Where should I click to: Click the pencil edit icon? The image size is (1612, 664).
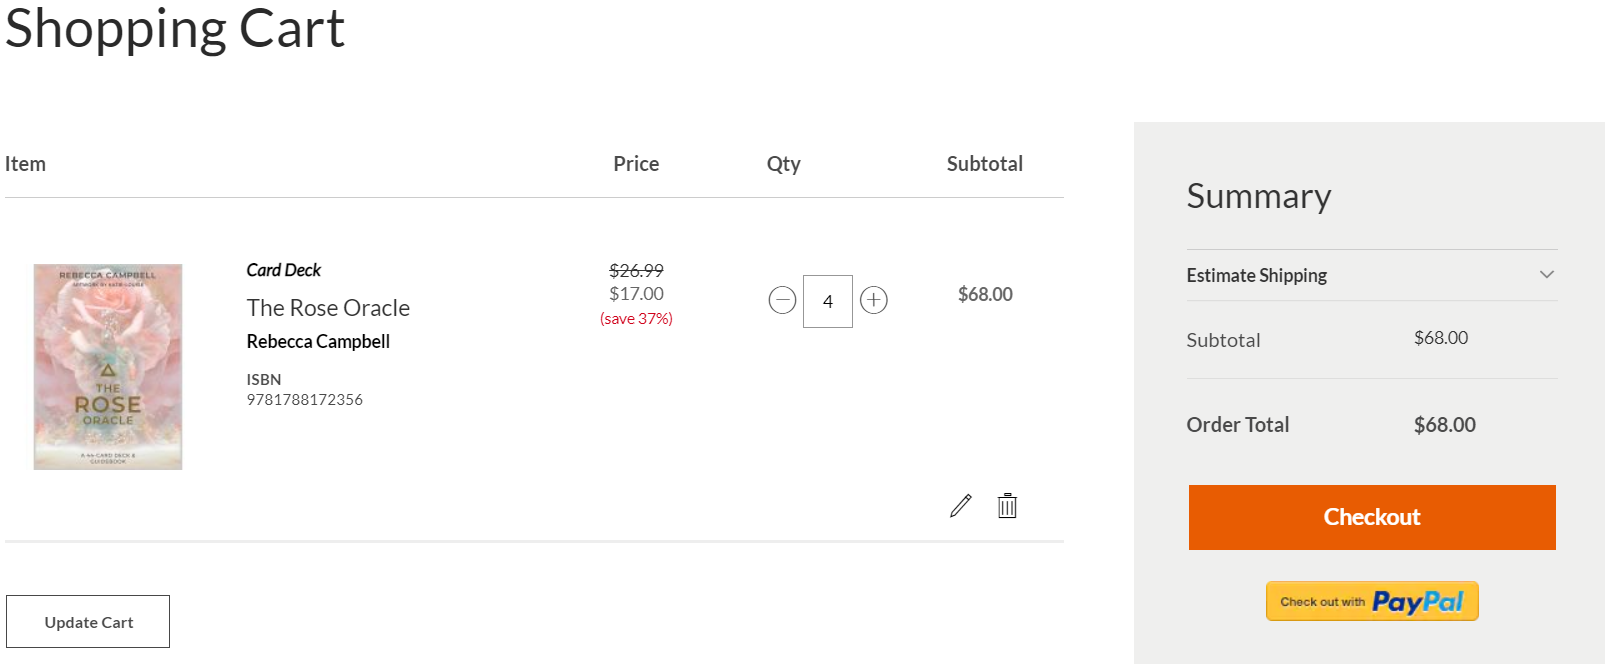click(960, 506)
